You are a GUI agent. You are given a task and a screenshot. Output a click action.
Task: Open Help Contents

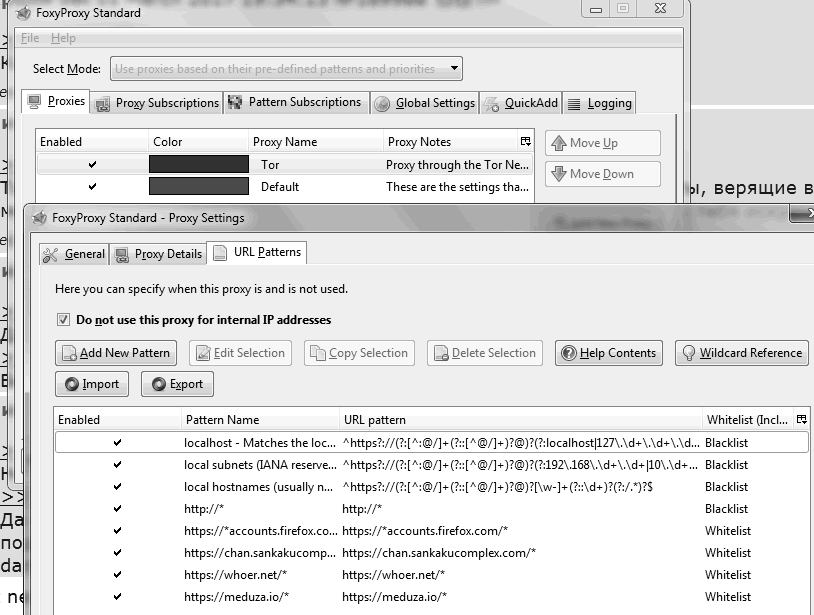pyautogui.click(x=609, y=353)
